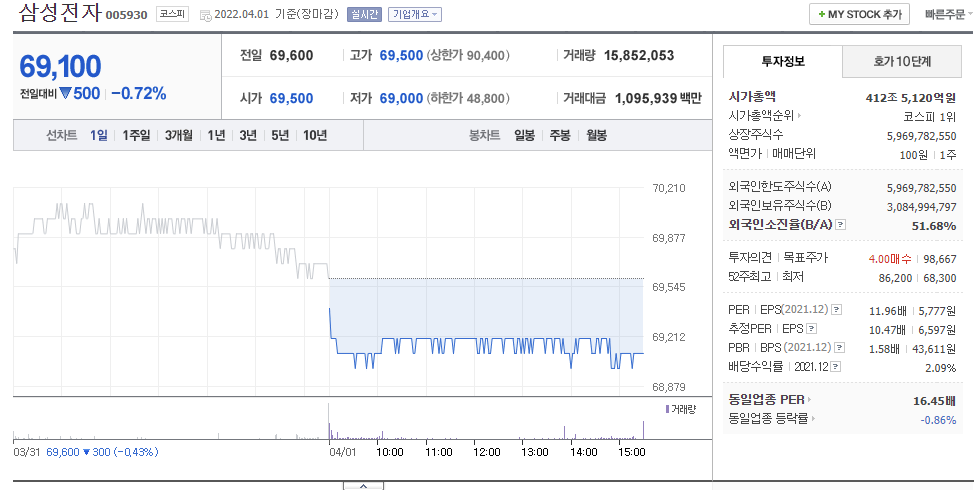Select 1년 line chart period
This screenshot has width=977, height=490.
pyautogui.click(x=216, y=135)
